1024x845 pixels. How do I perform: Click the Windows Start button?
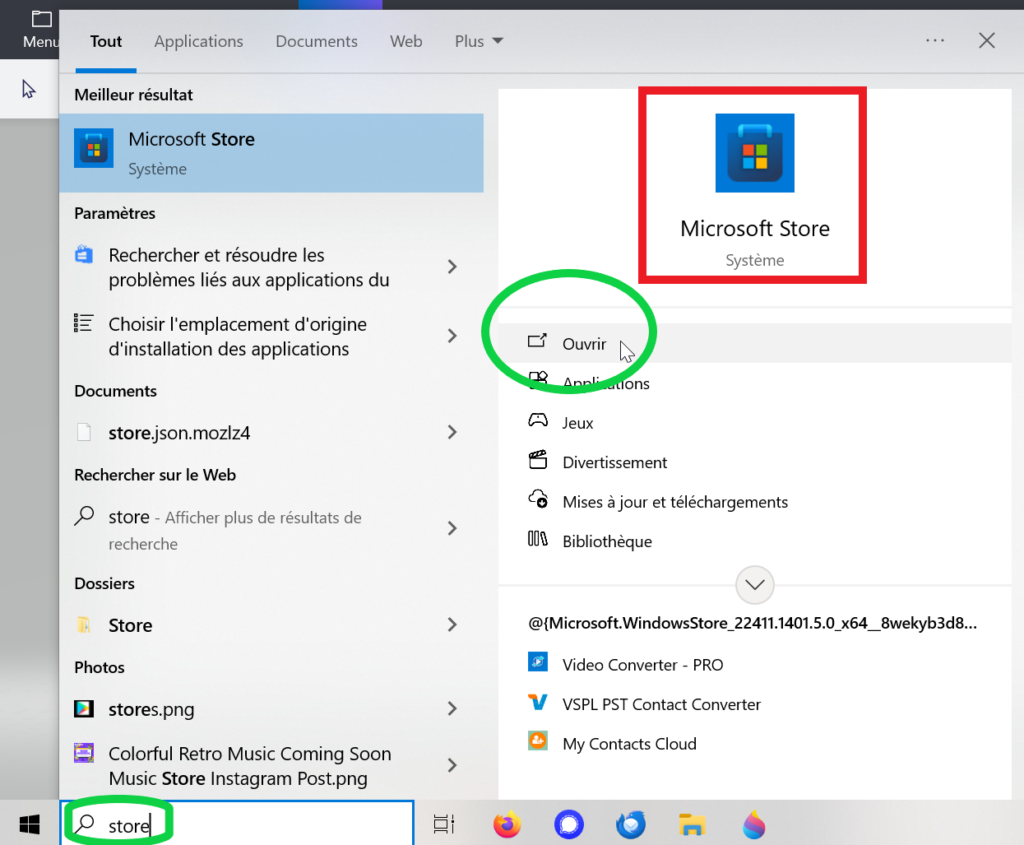[29, 824]
